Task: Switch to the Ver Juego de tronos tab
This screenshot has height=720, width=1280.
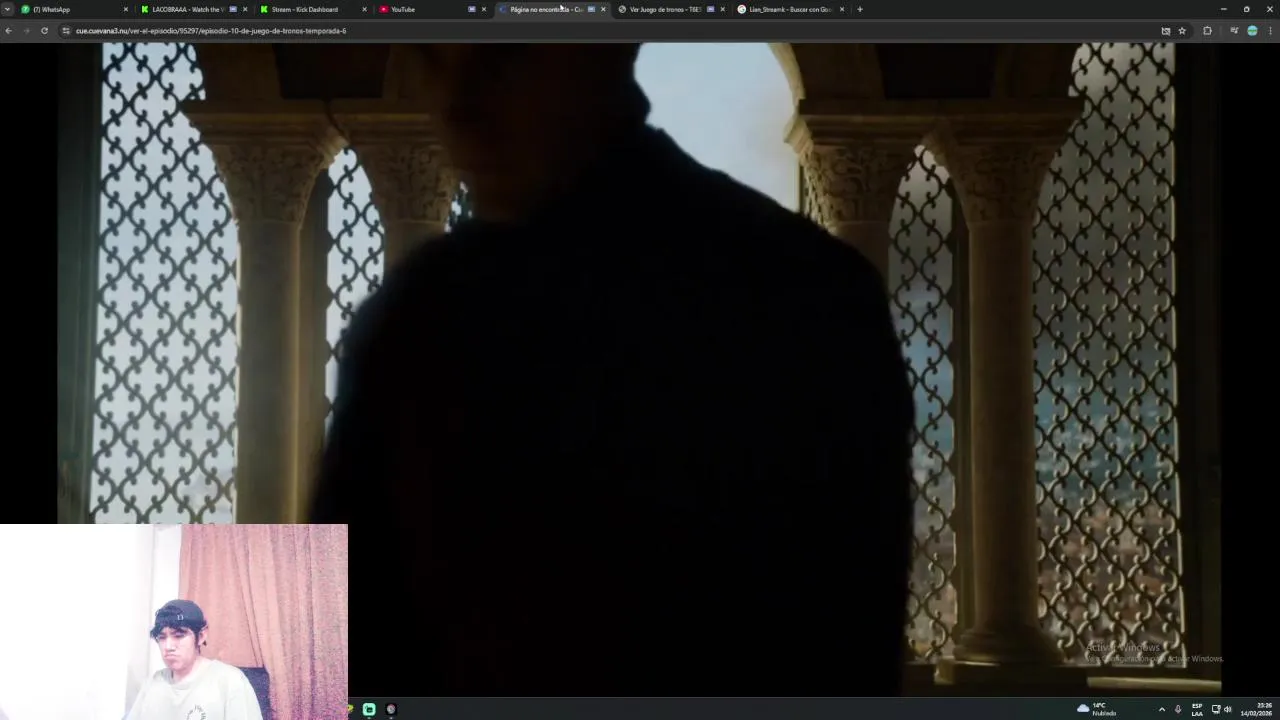Action: pyautogui.click(x=671, y=9)
